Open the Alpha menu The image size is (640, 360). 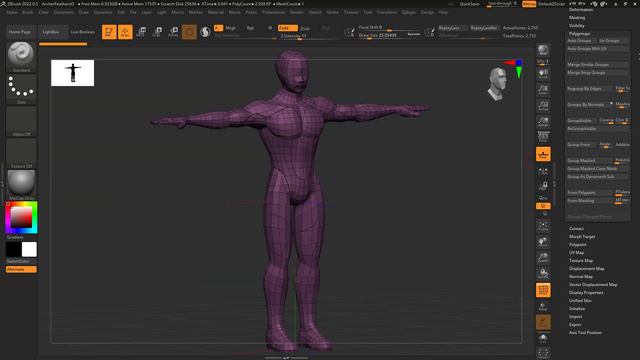11,12
